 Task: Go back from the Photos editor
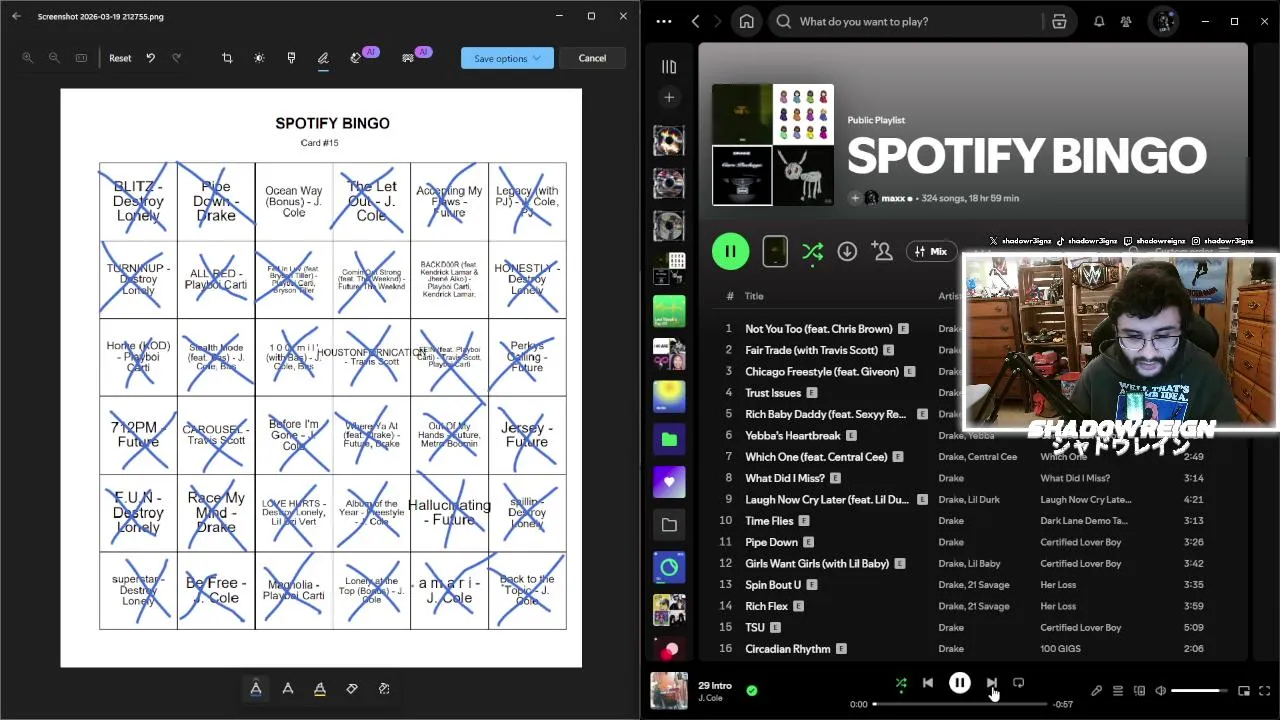point(17,16)
